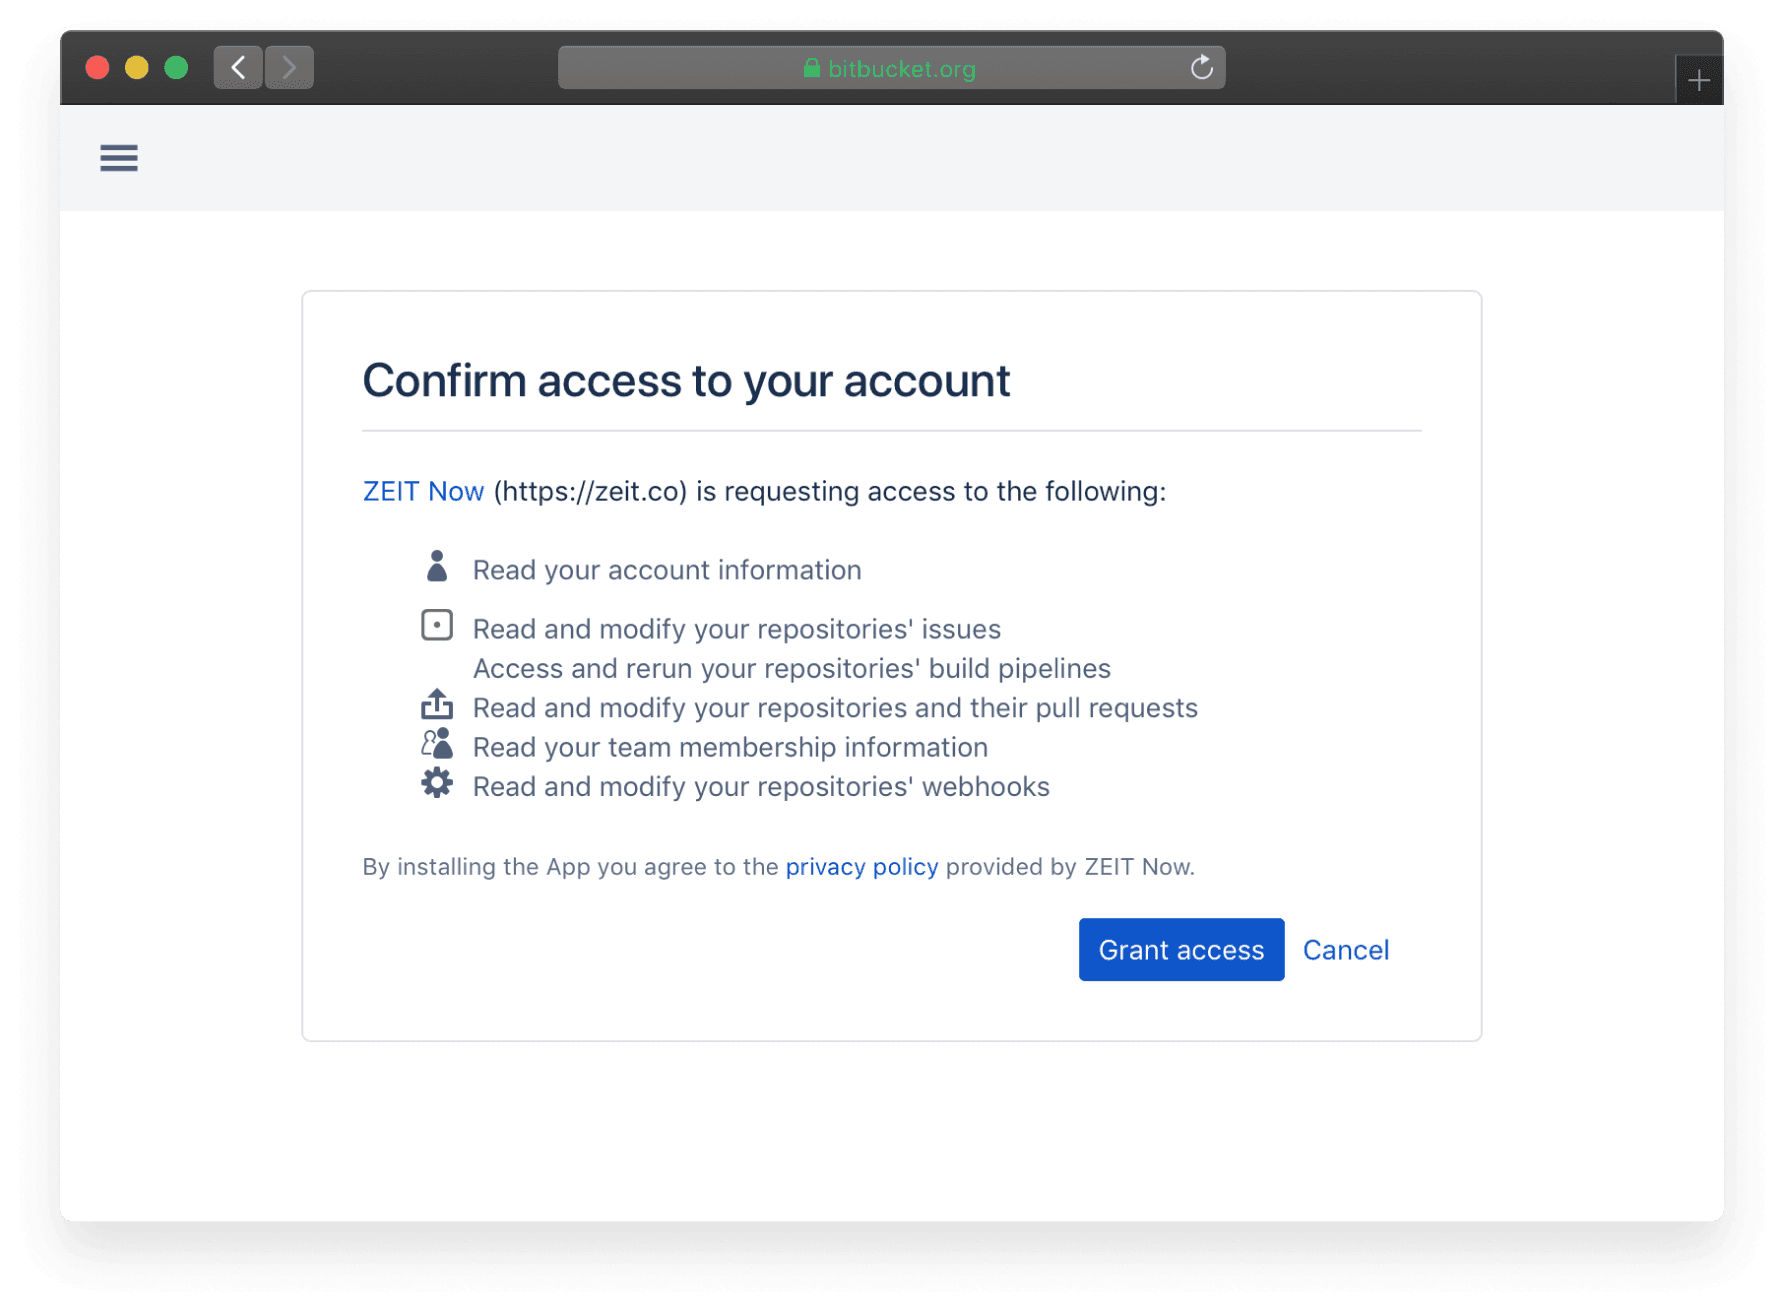Click the "Confirm access to your account" heading
Viewport: 1784px width, 1312px height.
coord(686,381)
